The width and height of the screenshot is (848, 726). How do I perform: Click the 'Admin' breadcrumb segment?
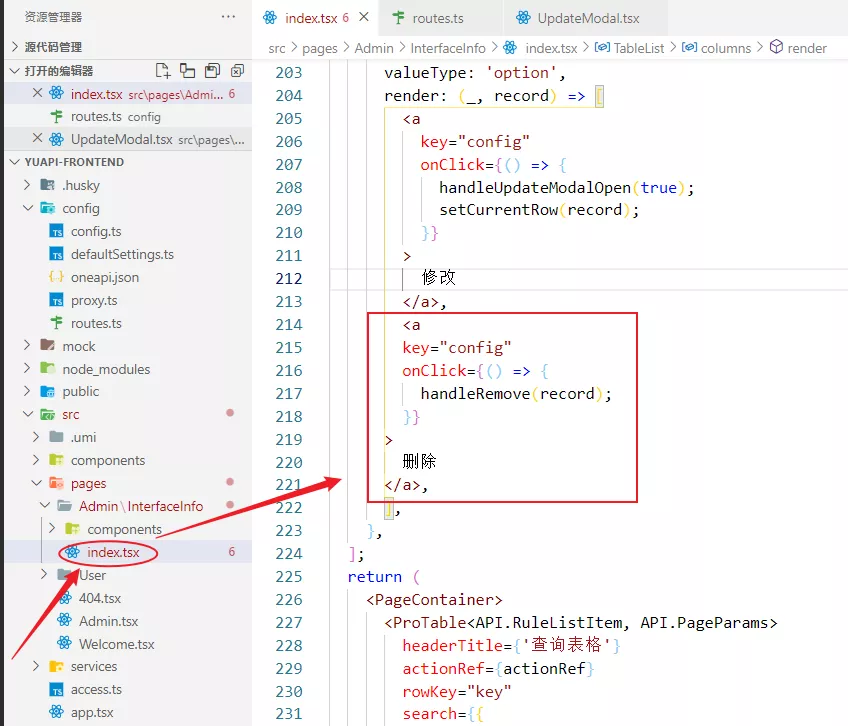(374, 48)
